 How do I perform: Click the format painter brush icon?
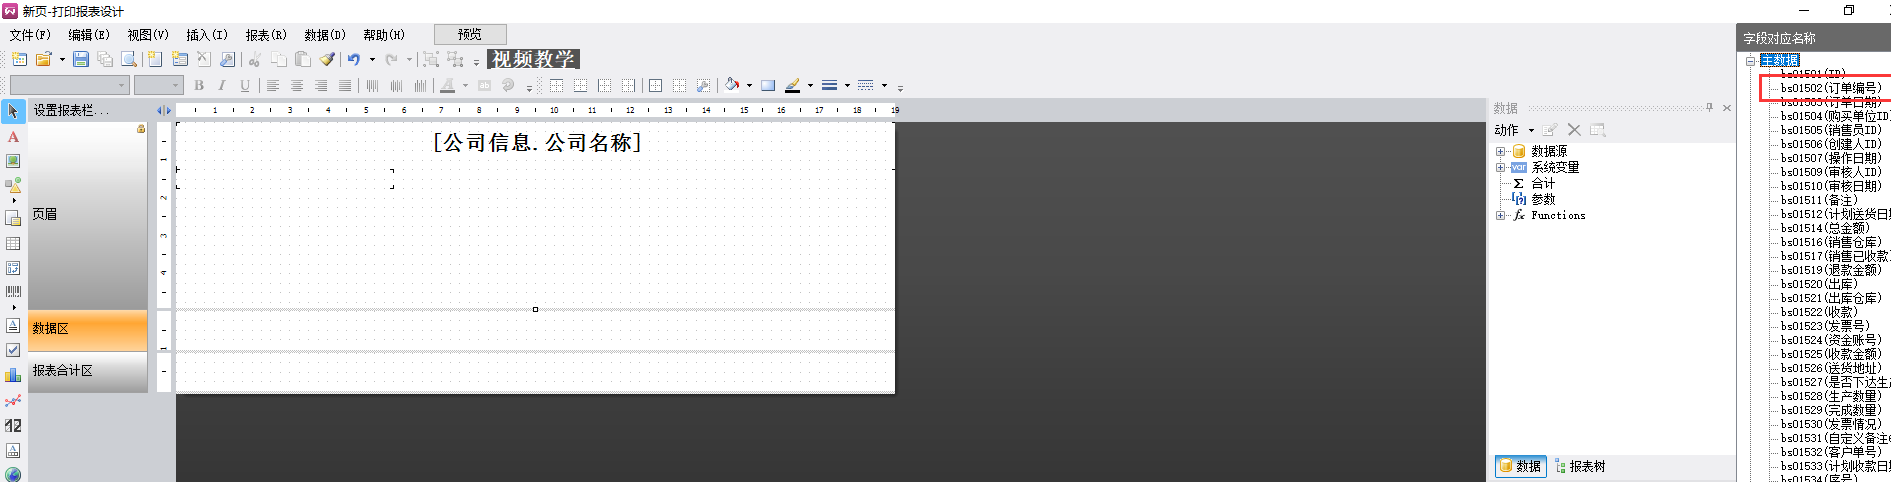(327, 60)
